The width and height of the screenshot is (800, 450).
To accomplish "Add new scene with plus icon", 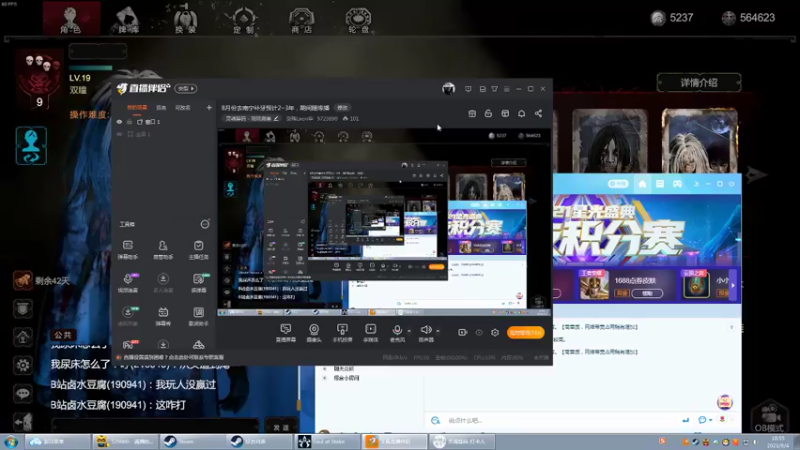I will coord(209,108).
